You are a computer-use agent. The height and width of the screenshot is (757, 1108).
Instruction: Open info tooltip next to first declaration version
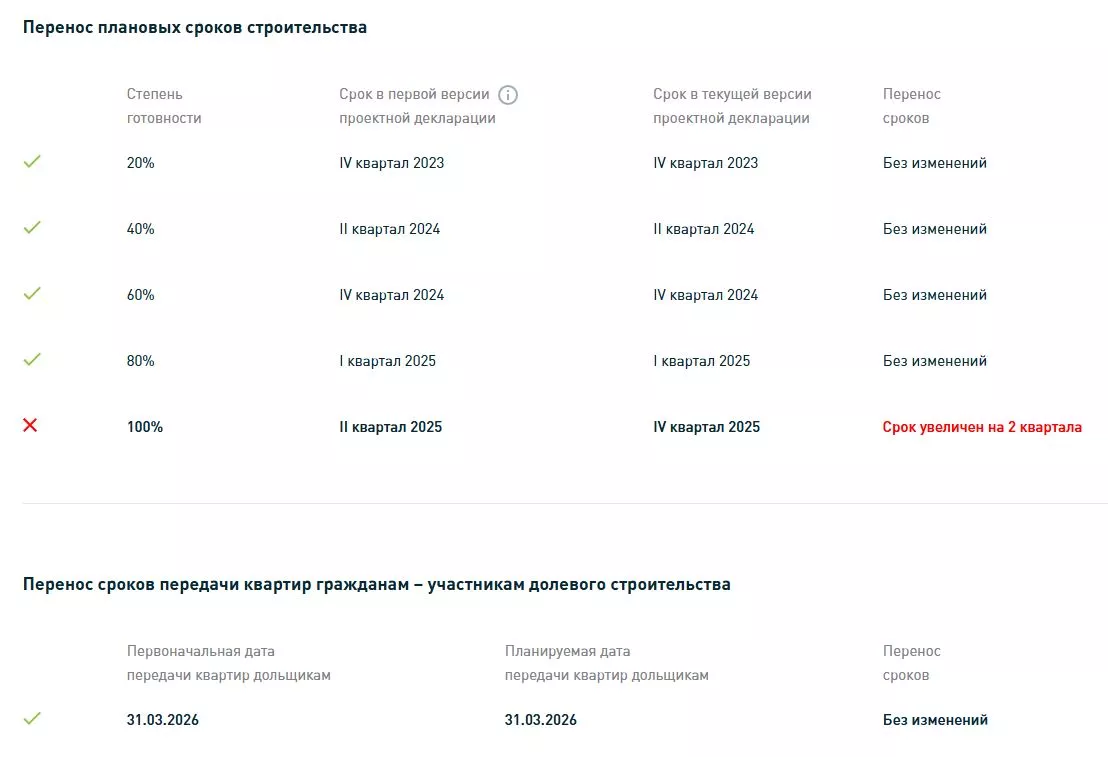[x=507, y=95]
